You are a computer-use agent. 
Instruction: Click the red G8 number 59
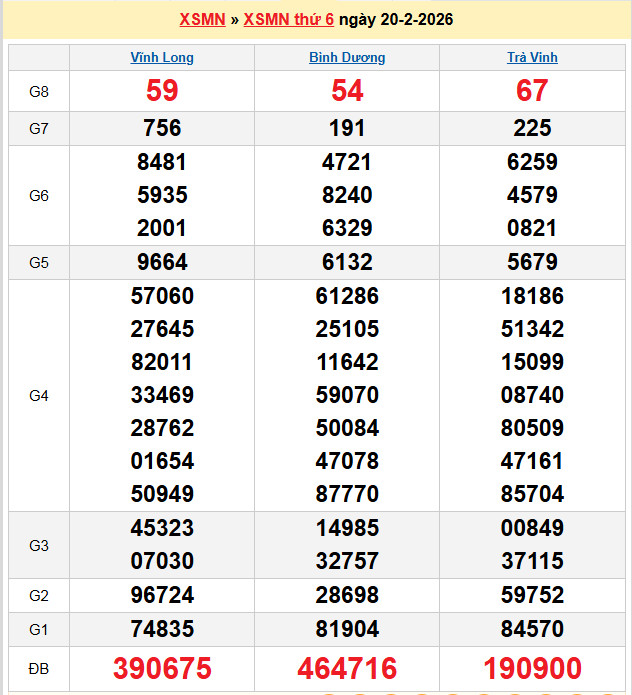pos(162,92)
